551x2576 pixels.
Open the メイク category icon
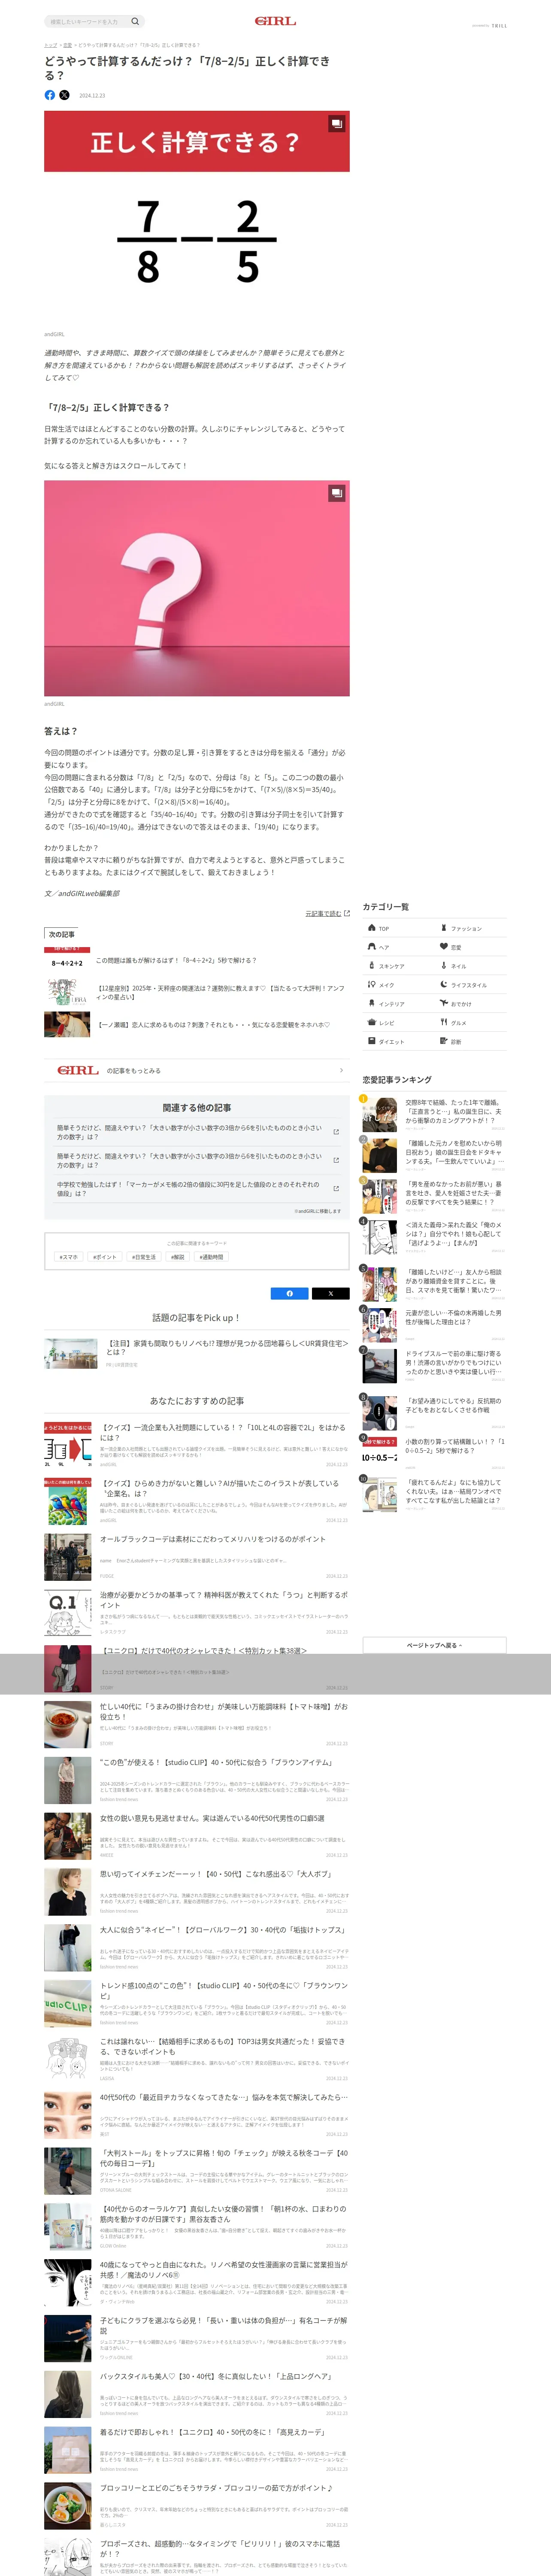point(371,985)
